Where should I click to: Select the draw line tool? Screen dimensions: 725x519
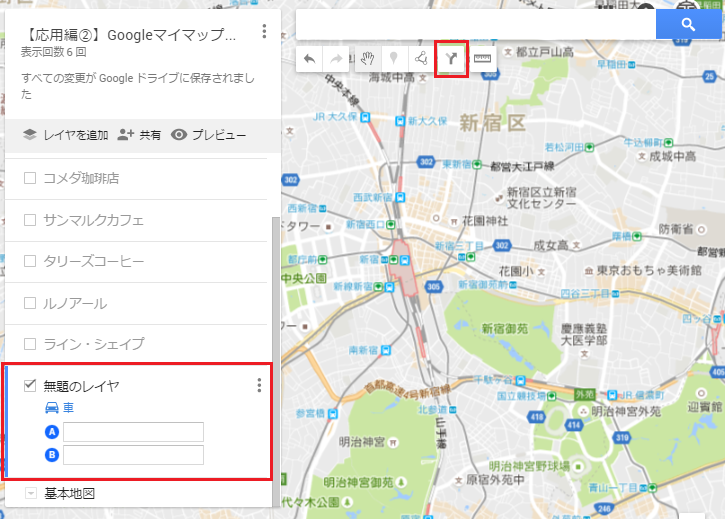(x=421, y=59)
